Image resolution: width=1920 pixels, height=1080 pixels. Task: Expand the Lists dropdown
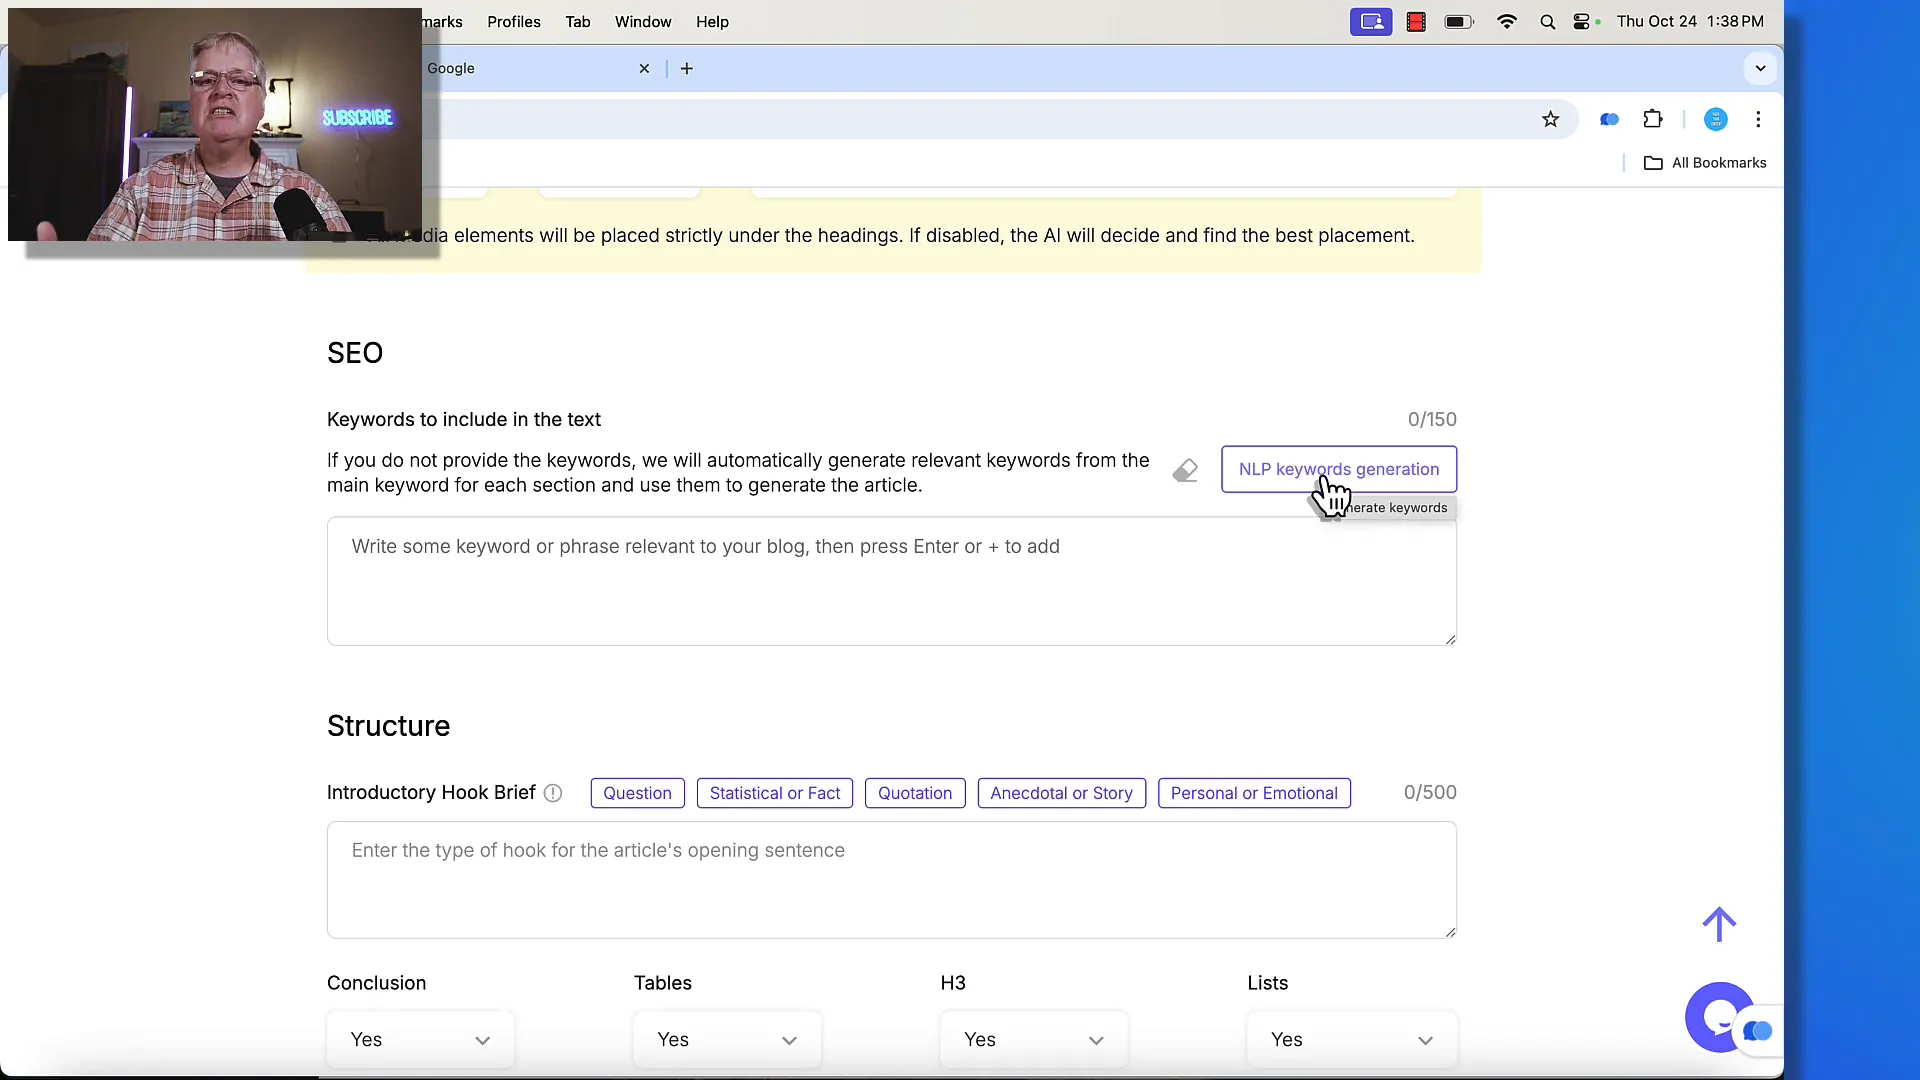(1352, 1039)
